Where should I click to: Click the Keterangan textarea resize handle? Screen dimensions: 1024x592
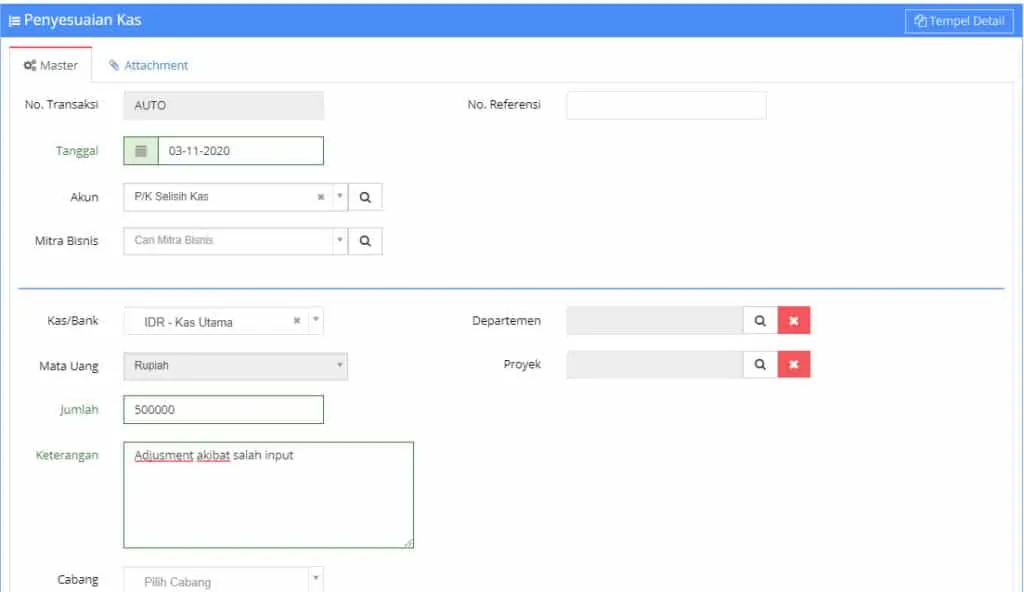click(408, 542)
